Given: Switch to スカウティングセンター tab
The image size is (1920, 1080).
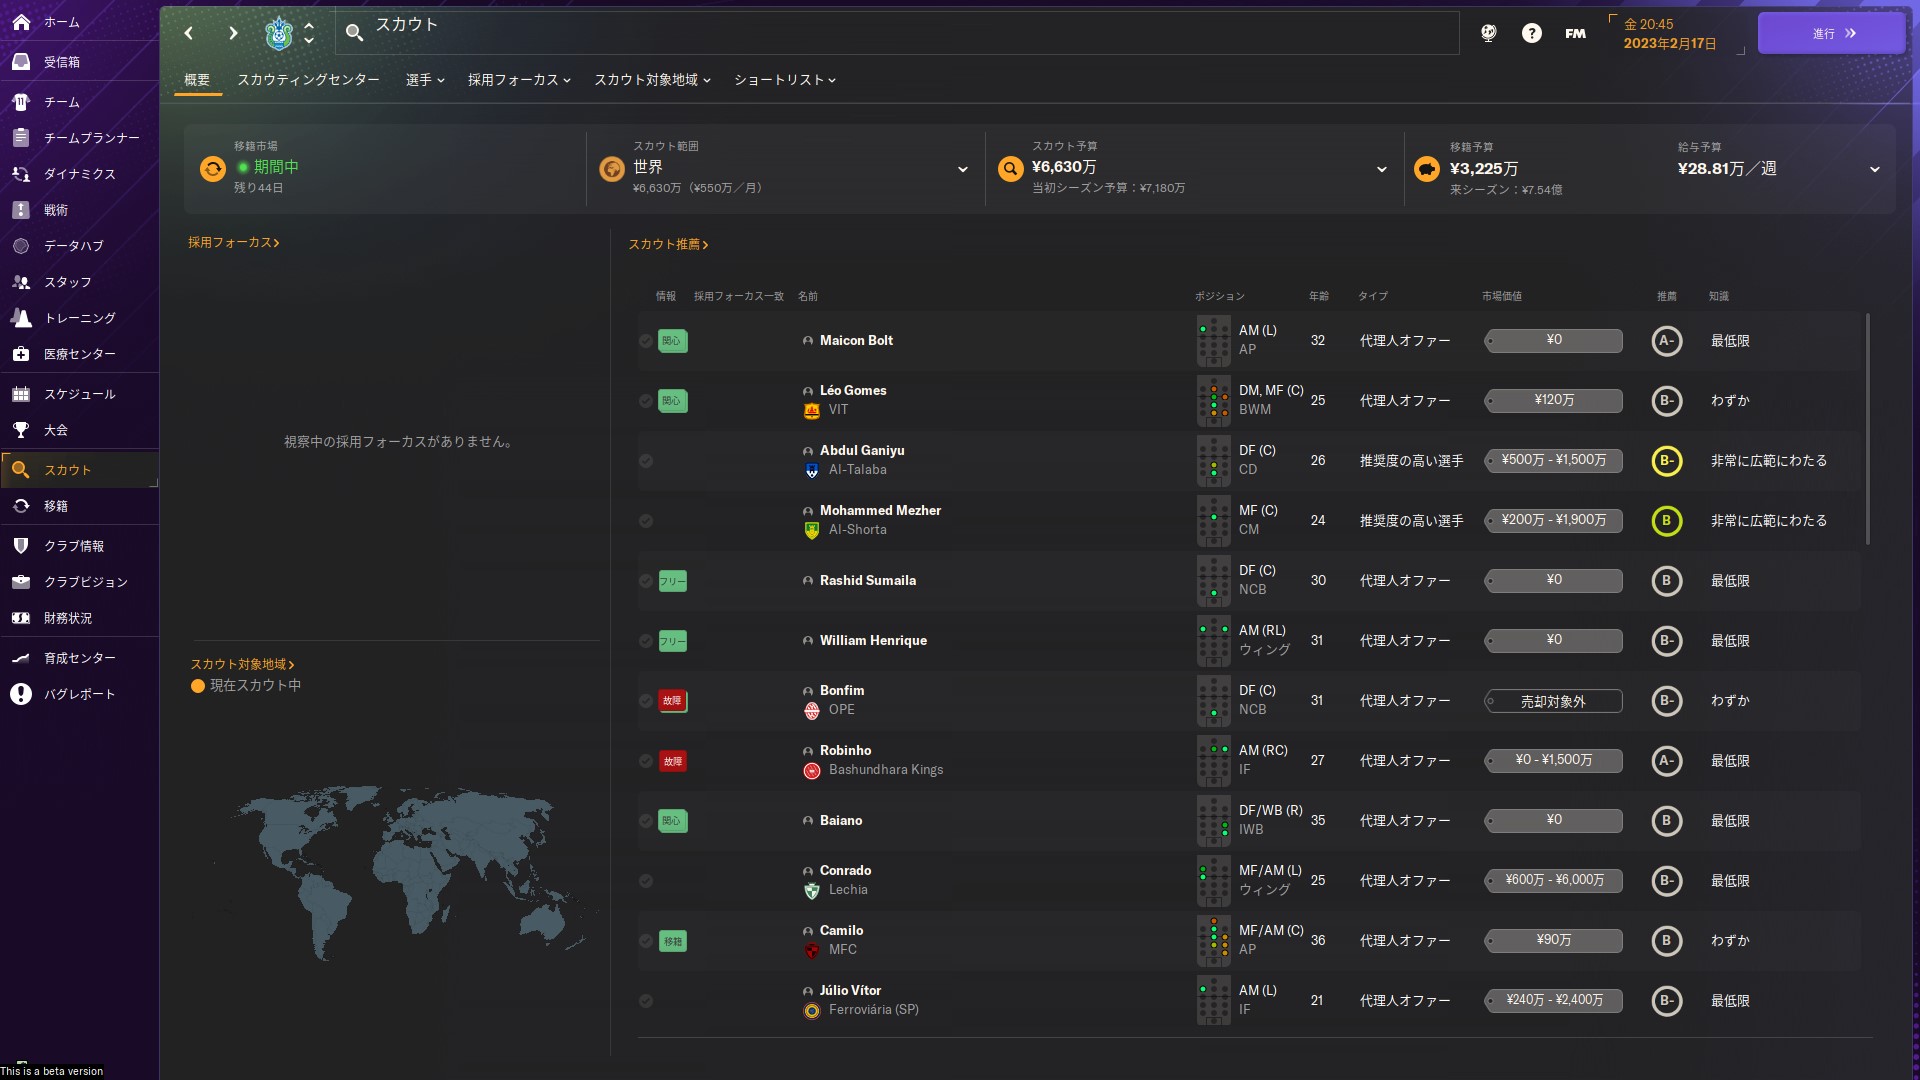Looking at the screenshot, I should tap(308, 80).
